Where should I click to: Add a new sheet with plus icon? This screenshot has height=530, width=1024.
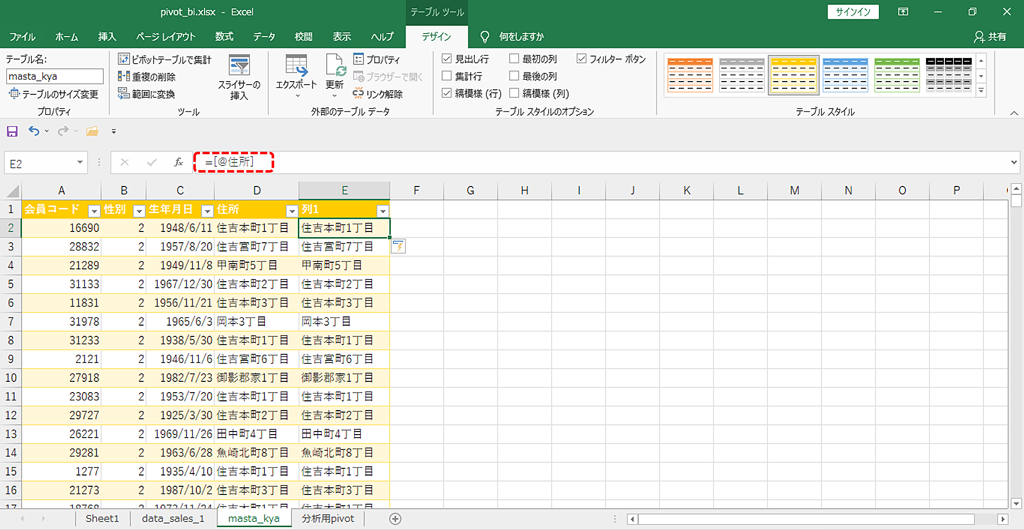[x=395, y=518]
